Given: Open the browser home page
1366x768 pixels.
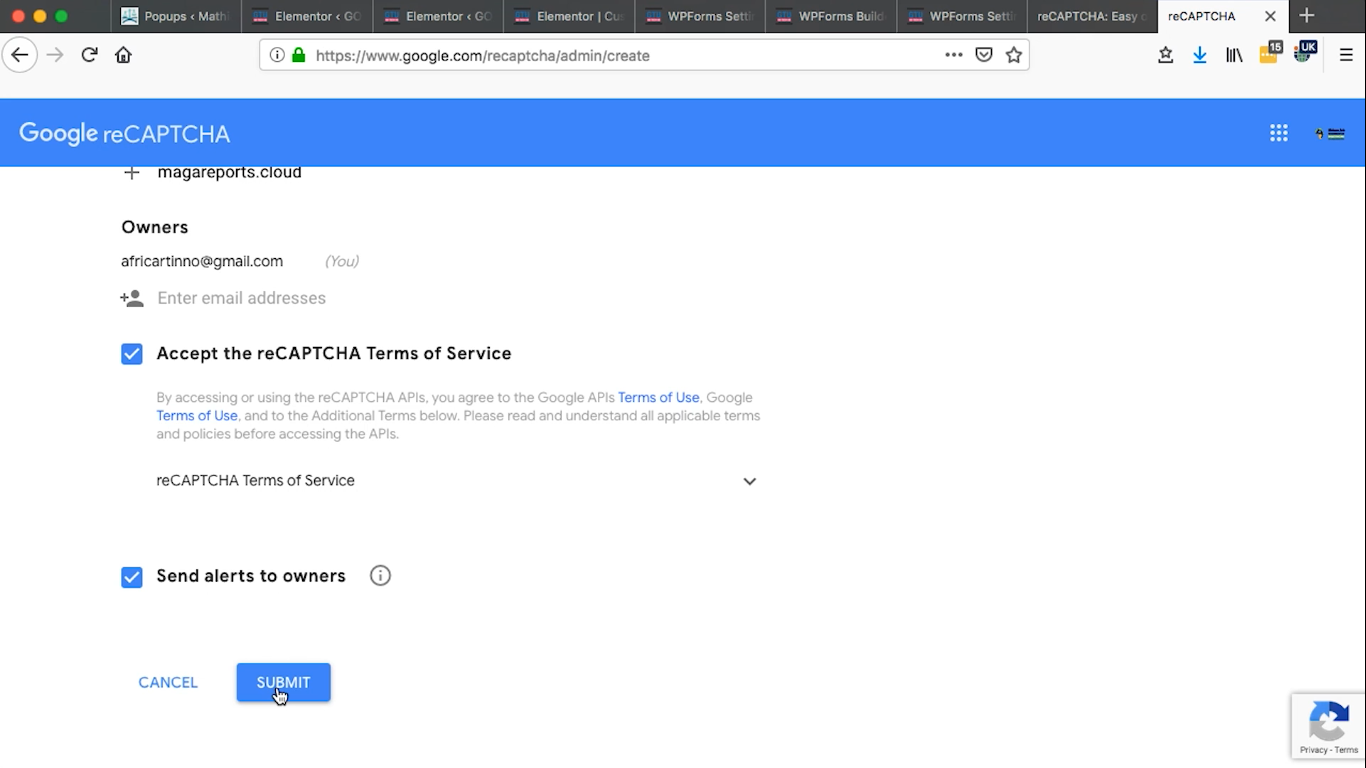Looking at the screenshot, I should pyautogui.click(x=123, y=55).
